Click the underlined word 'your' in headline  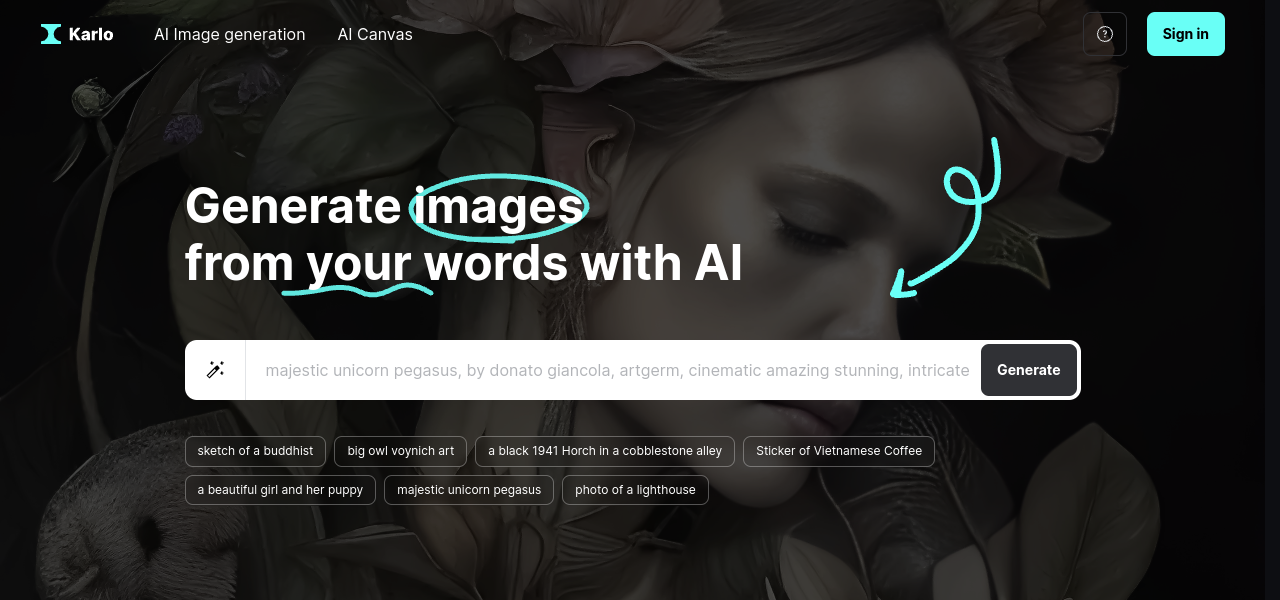(358, 264)
